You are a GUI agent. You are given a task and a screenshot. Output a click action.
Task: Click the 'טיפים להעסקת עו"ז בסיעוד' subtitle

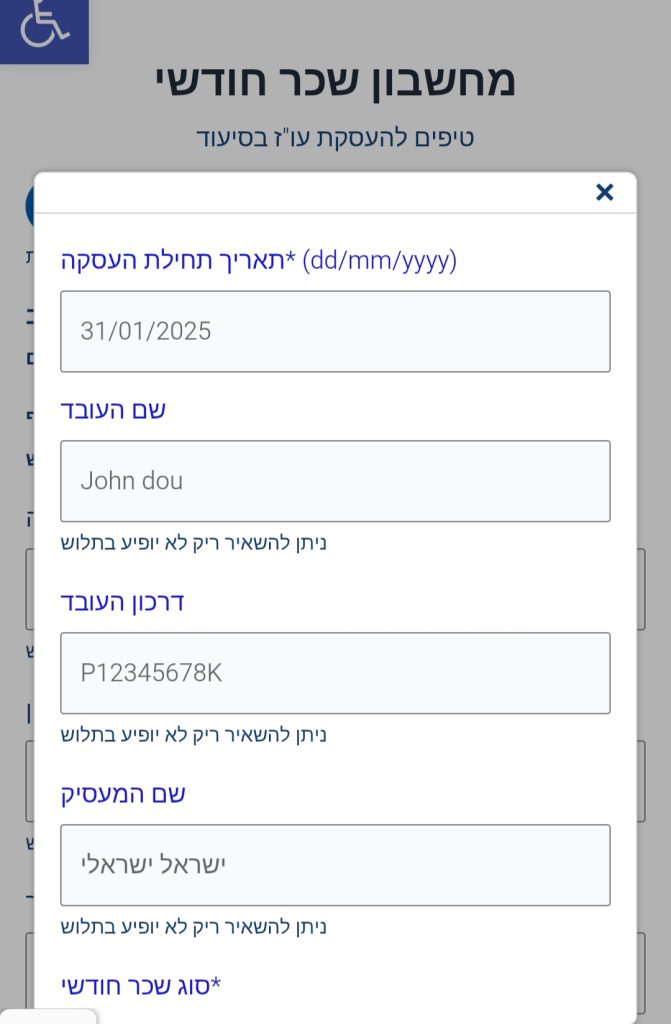tap(335, 137)
